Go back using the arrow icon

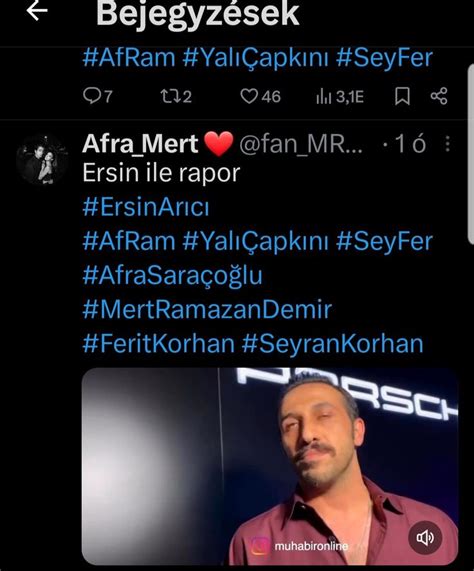[x=37, y=10]
